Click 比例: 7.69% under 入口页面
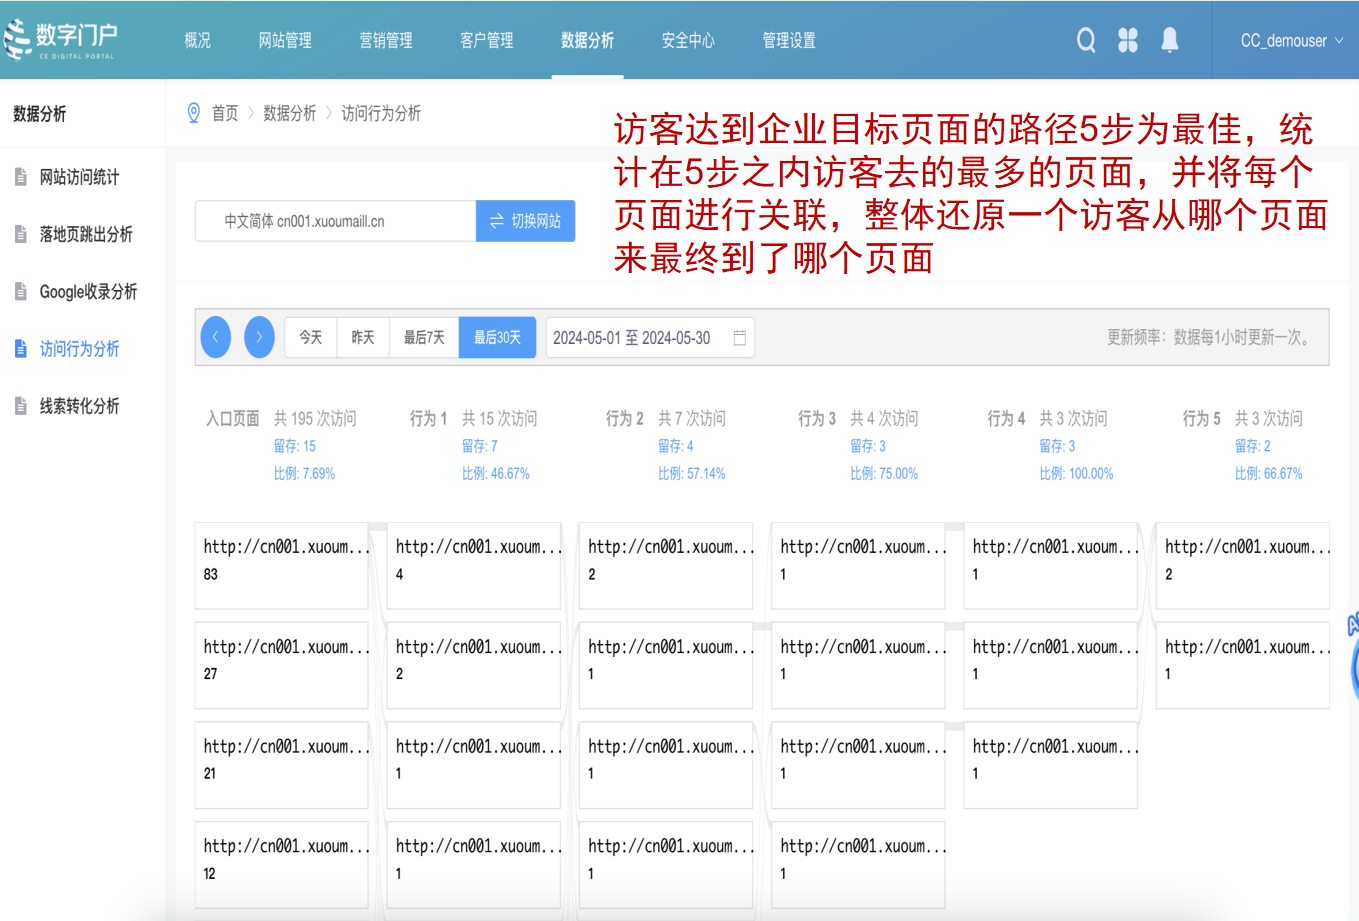This screenshot has height=921, width=1359. point(305,473)
